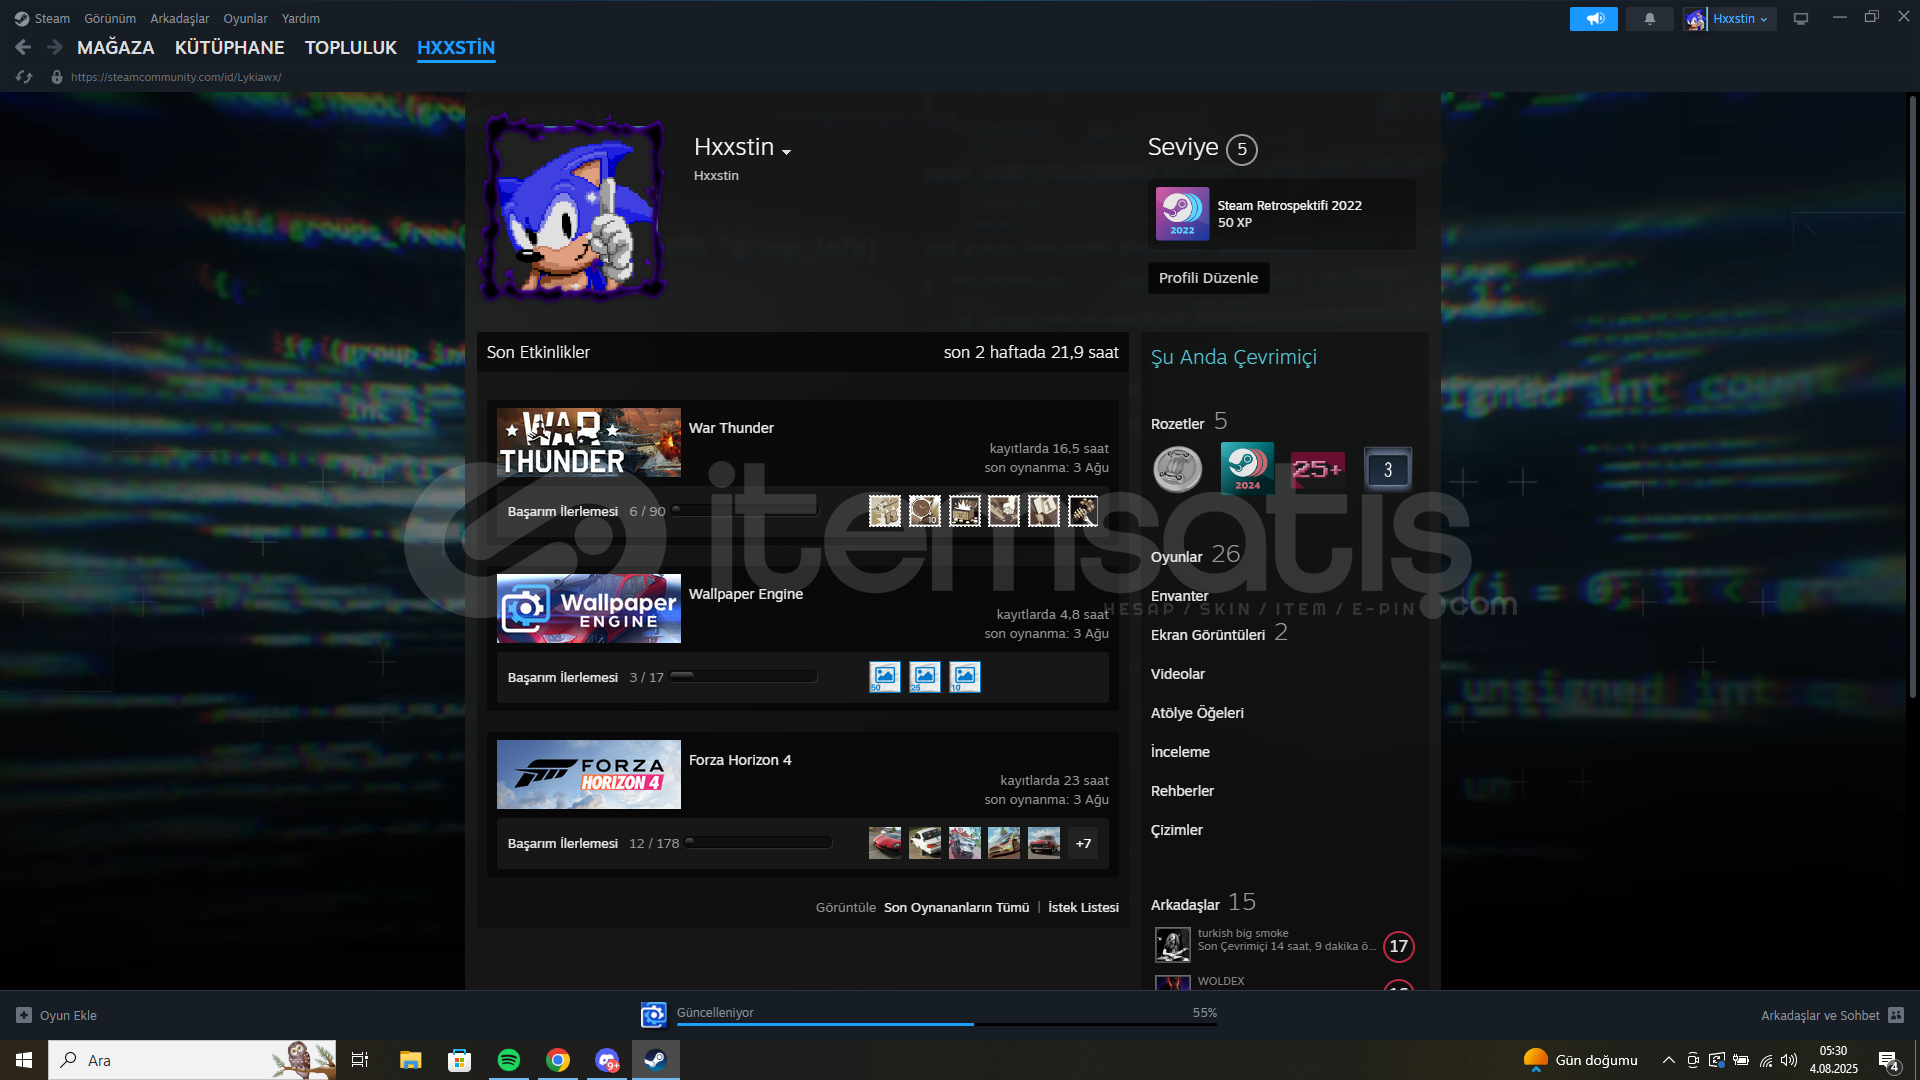The width and height of the screenshot is (1920, 1080).
Task: Open the Rozetler section link
Action: click(x=1178, y=423)
